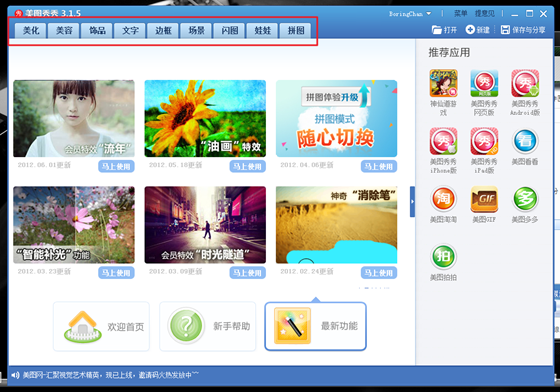Image resolution: width=560 pixels, height=392 pixels.
Task: Open the 美图秀秀网页版 icon
Action: tap(484, 83)
